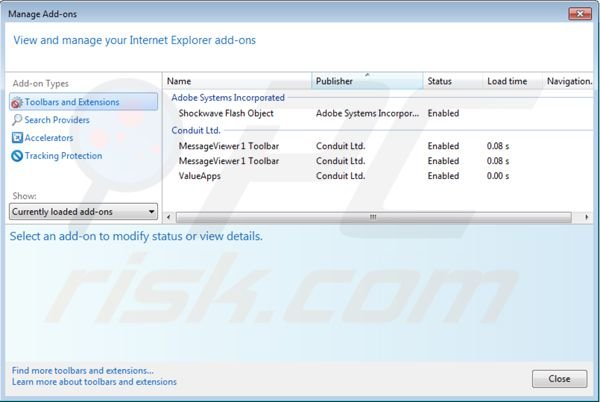Click Enabled status of ValueApps
This screenshot has height=402, width=600.
(443, 176)
